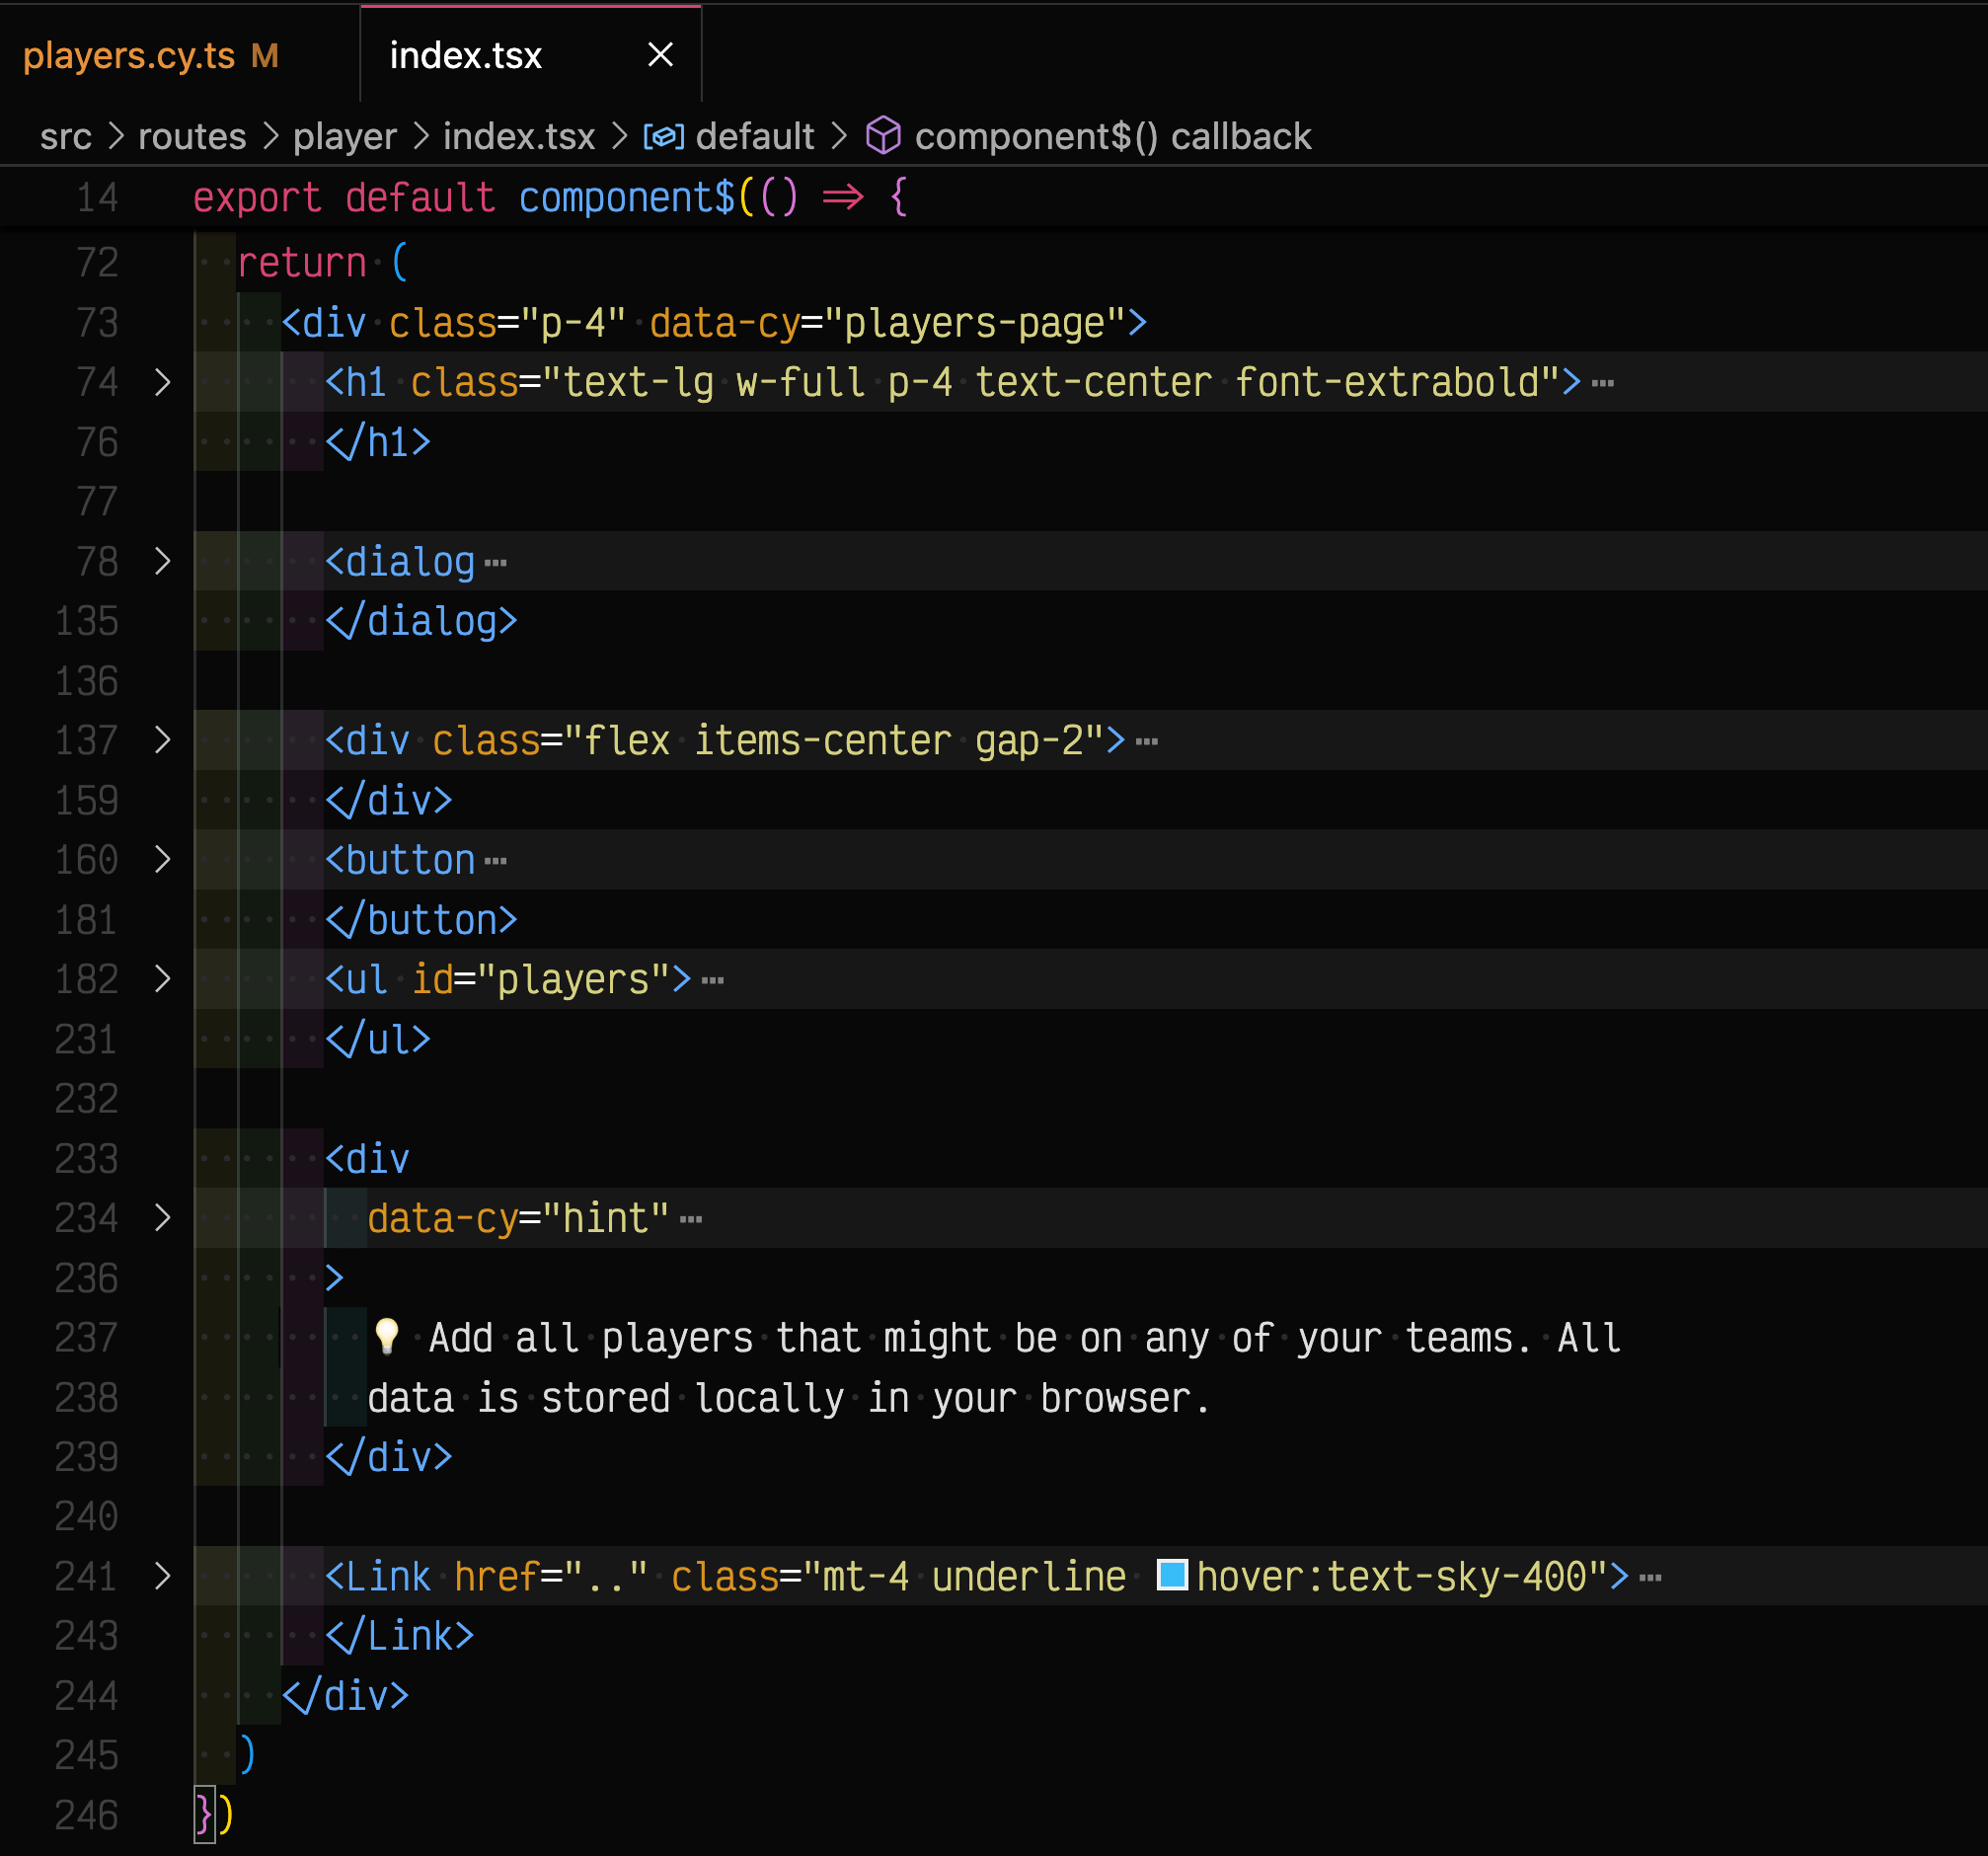Click the ellipsis after the Link opening tag

[1651, 1578]
